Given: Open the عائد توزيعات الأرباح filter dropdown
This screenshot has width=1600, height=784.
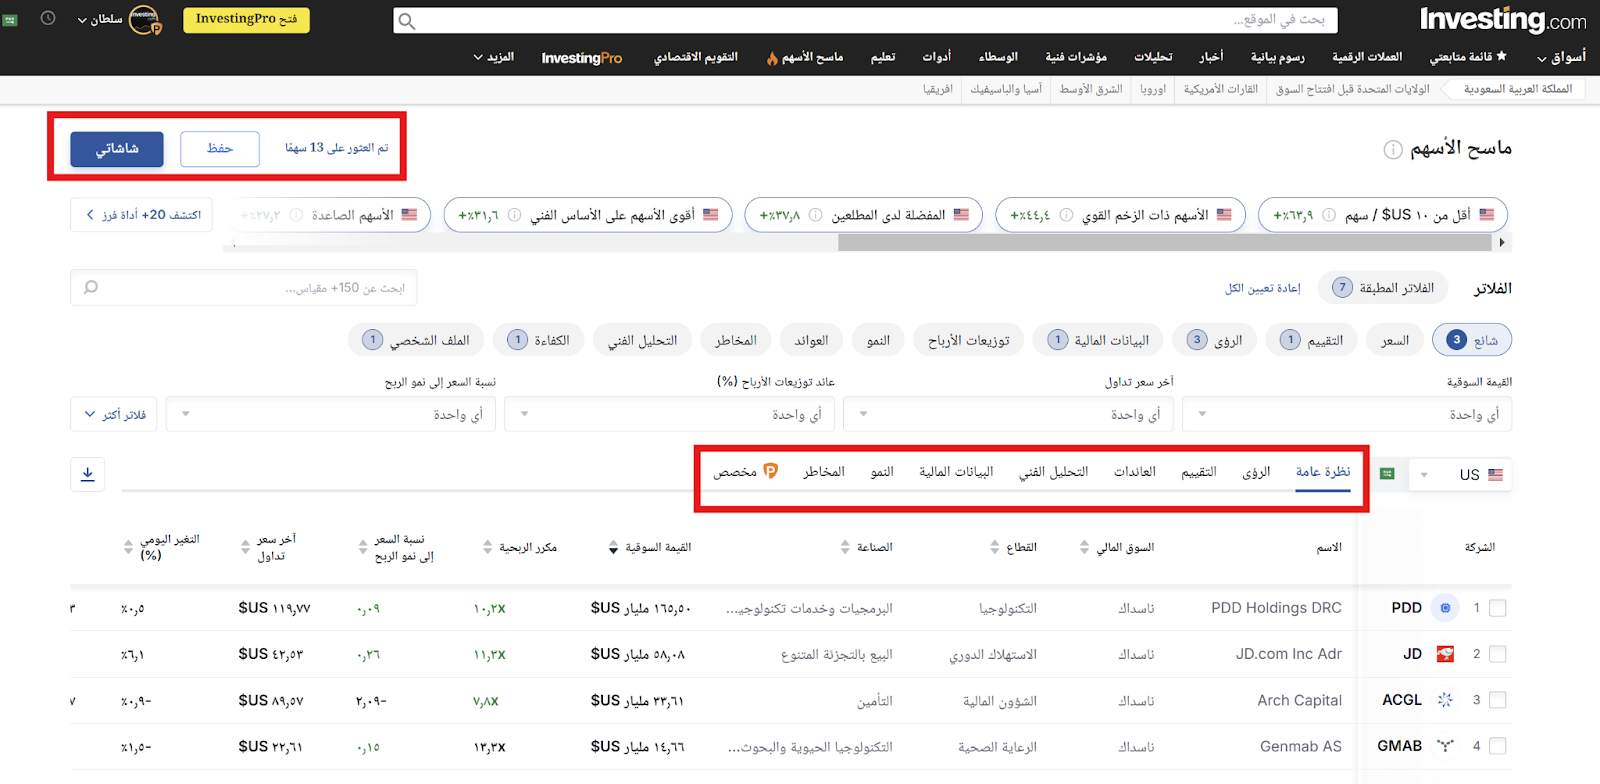Looking at the screenshot, I should click(x=669, y=414).
